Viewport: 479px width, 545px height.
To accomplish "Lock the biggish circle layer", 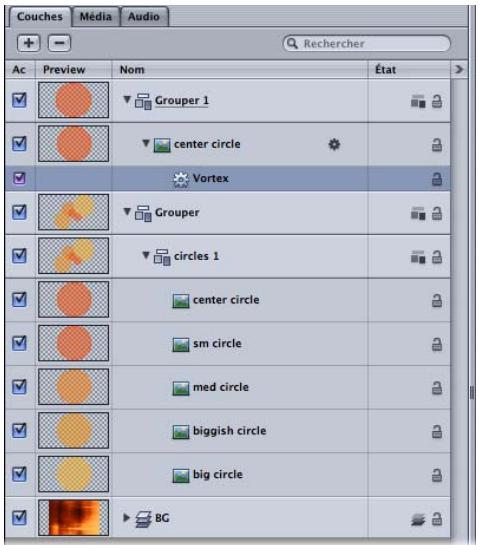I will pos(437,431).
